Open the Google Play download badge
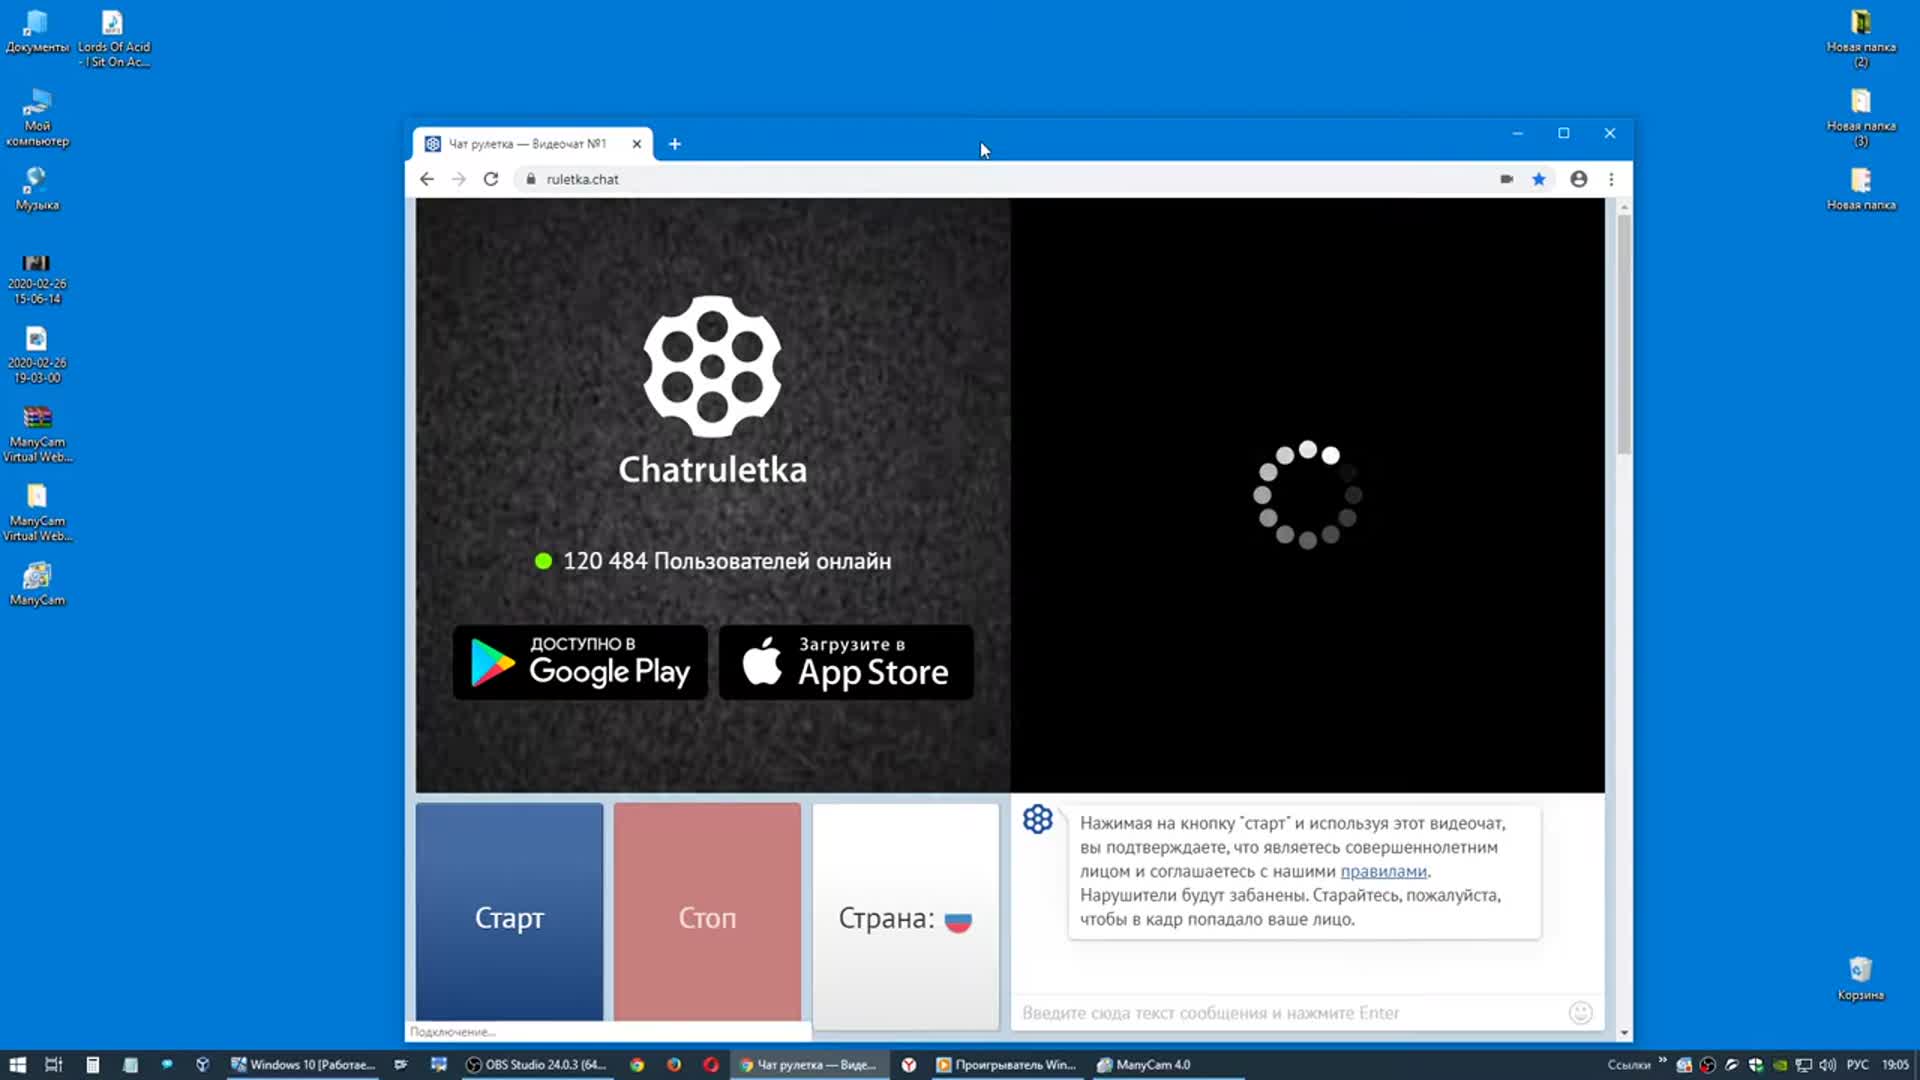This screenshot has height=1080, width=1920. (x=580, y=662)
